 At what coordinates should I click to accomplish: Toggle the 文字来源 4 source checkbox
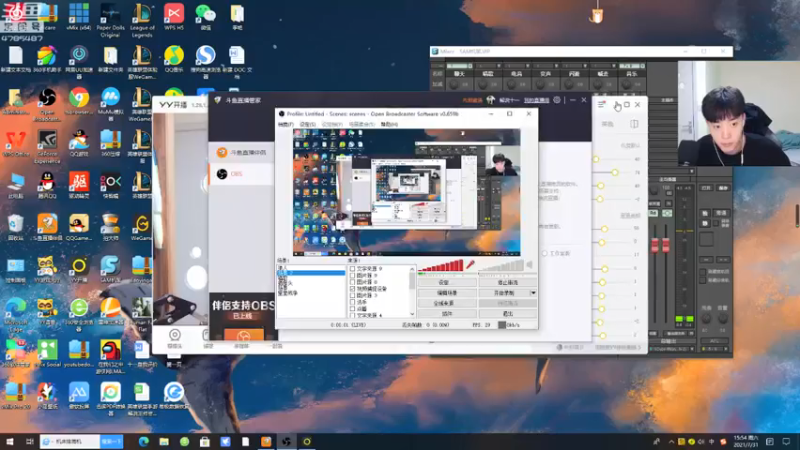click(353, 315)
